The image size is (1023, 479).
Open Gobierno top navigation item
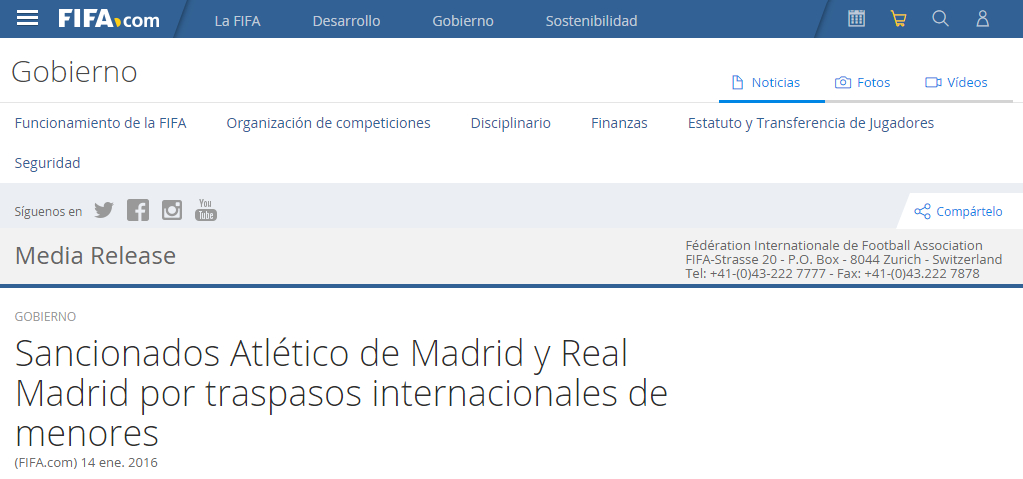pos(463,21)
